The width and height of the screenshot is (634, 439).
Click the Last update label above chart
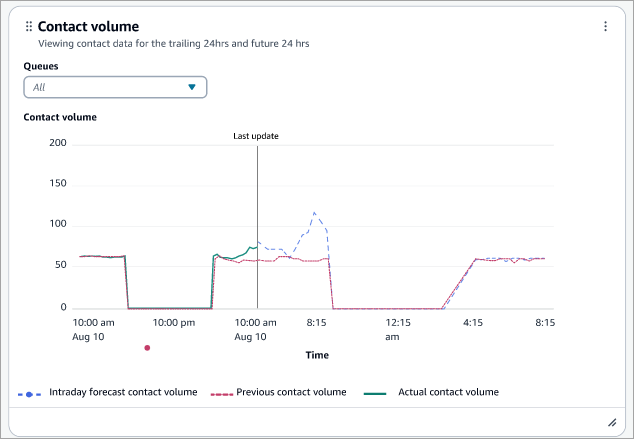pos(256,136)
